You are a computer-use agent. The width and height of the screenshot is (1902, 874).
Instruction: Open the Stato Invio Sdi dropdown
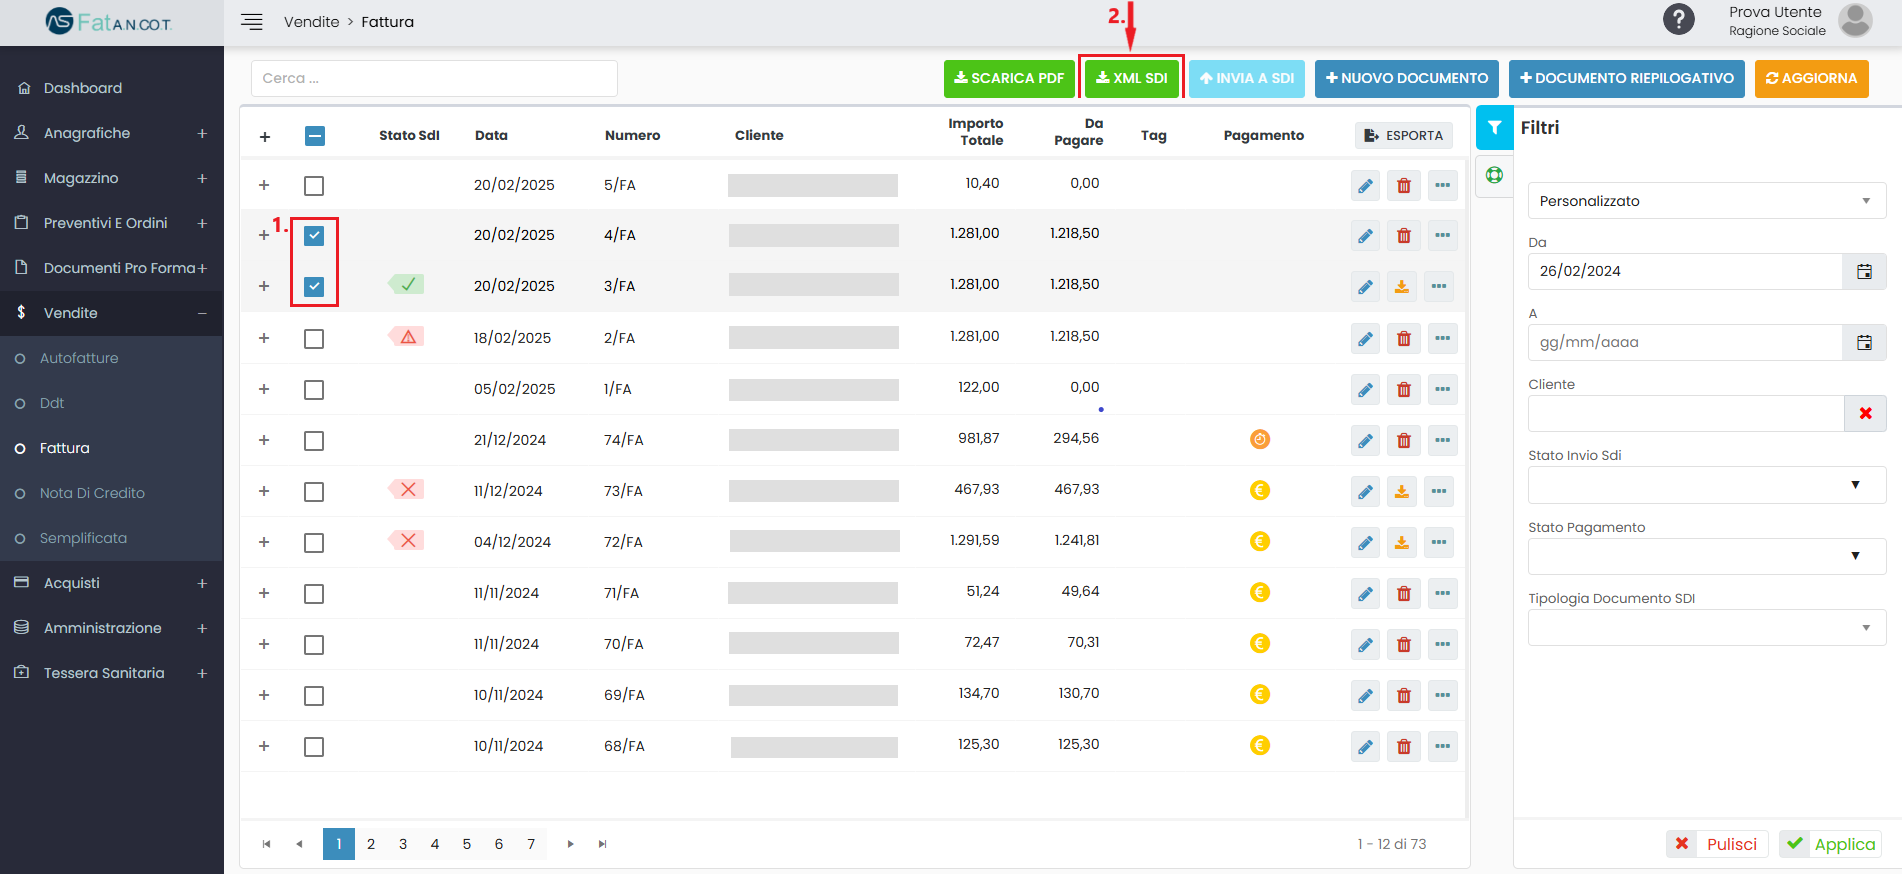[x=1706, y=486]
